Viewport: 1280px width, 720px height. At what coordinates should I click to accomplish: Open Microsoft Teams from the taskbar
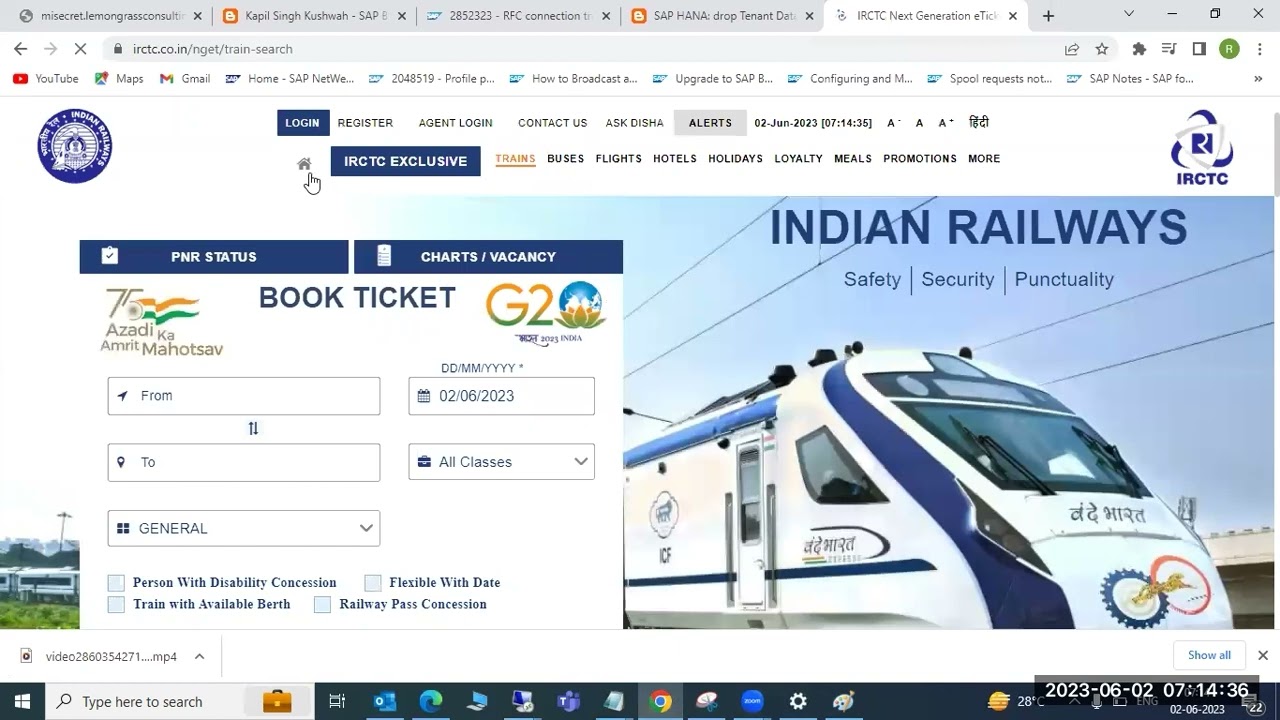pyautogui.click(x=568, y=701)
